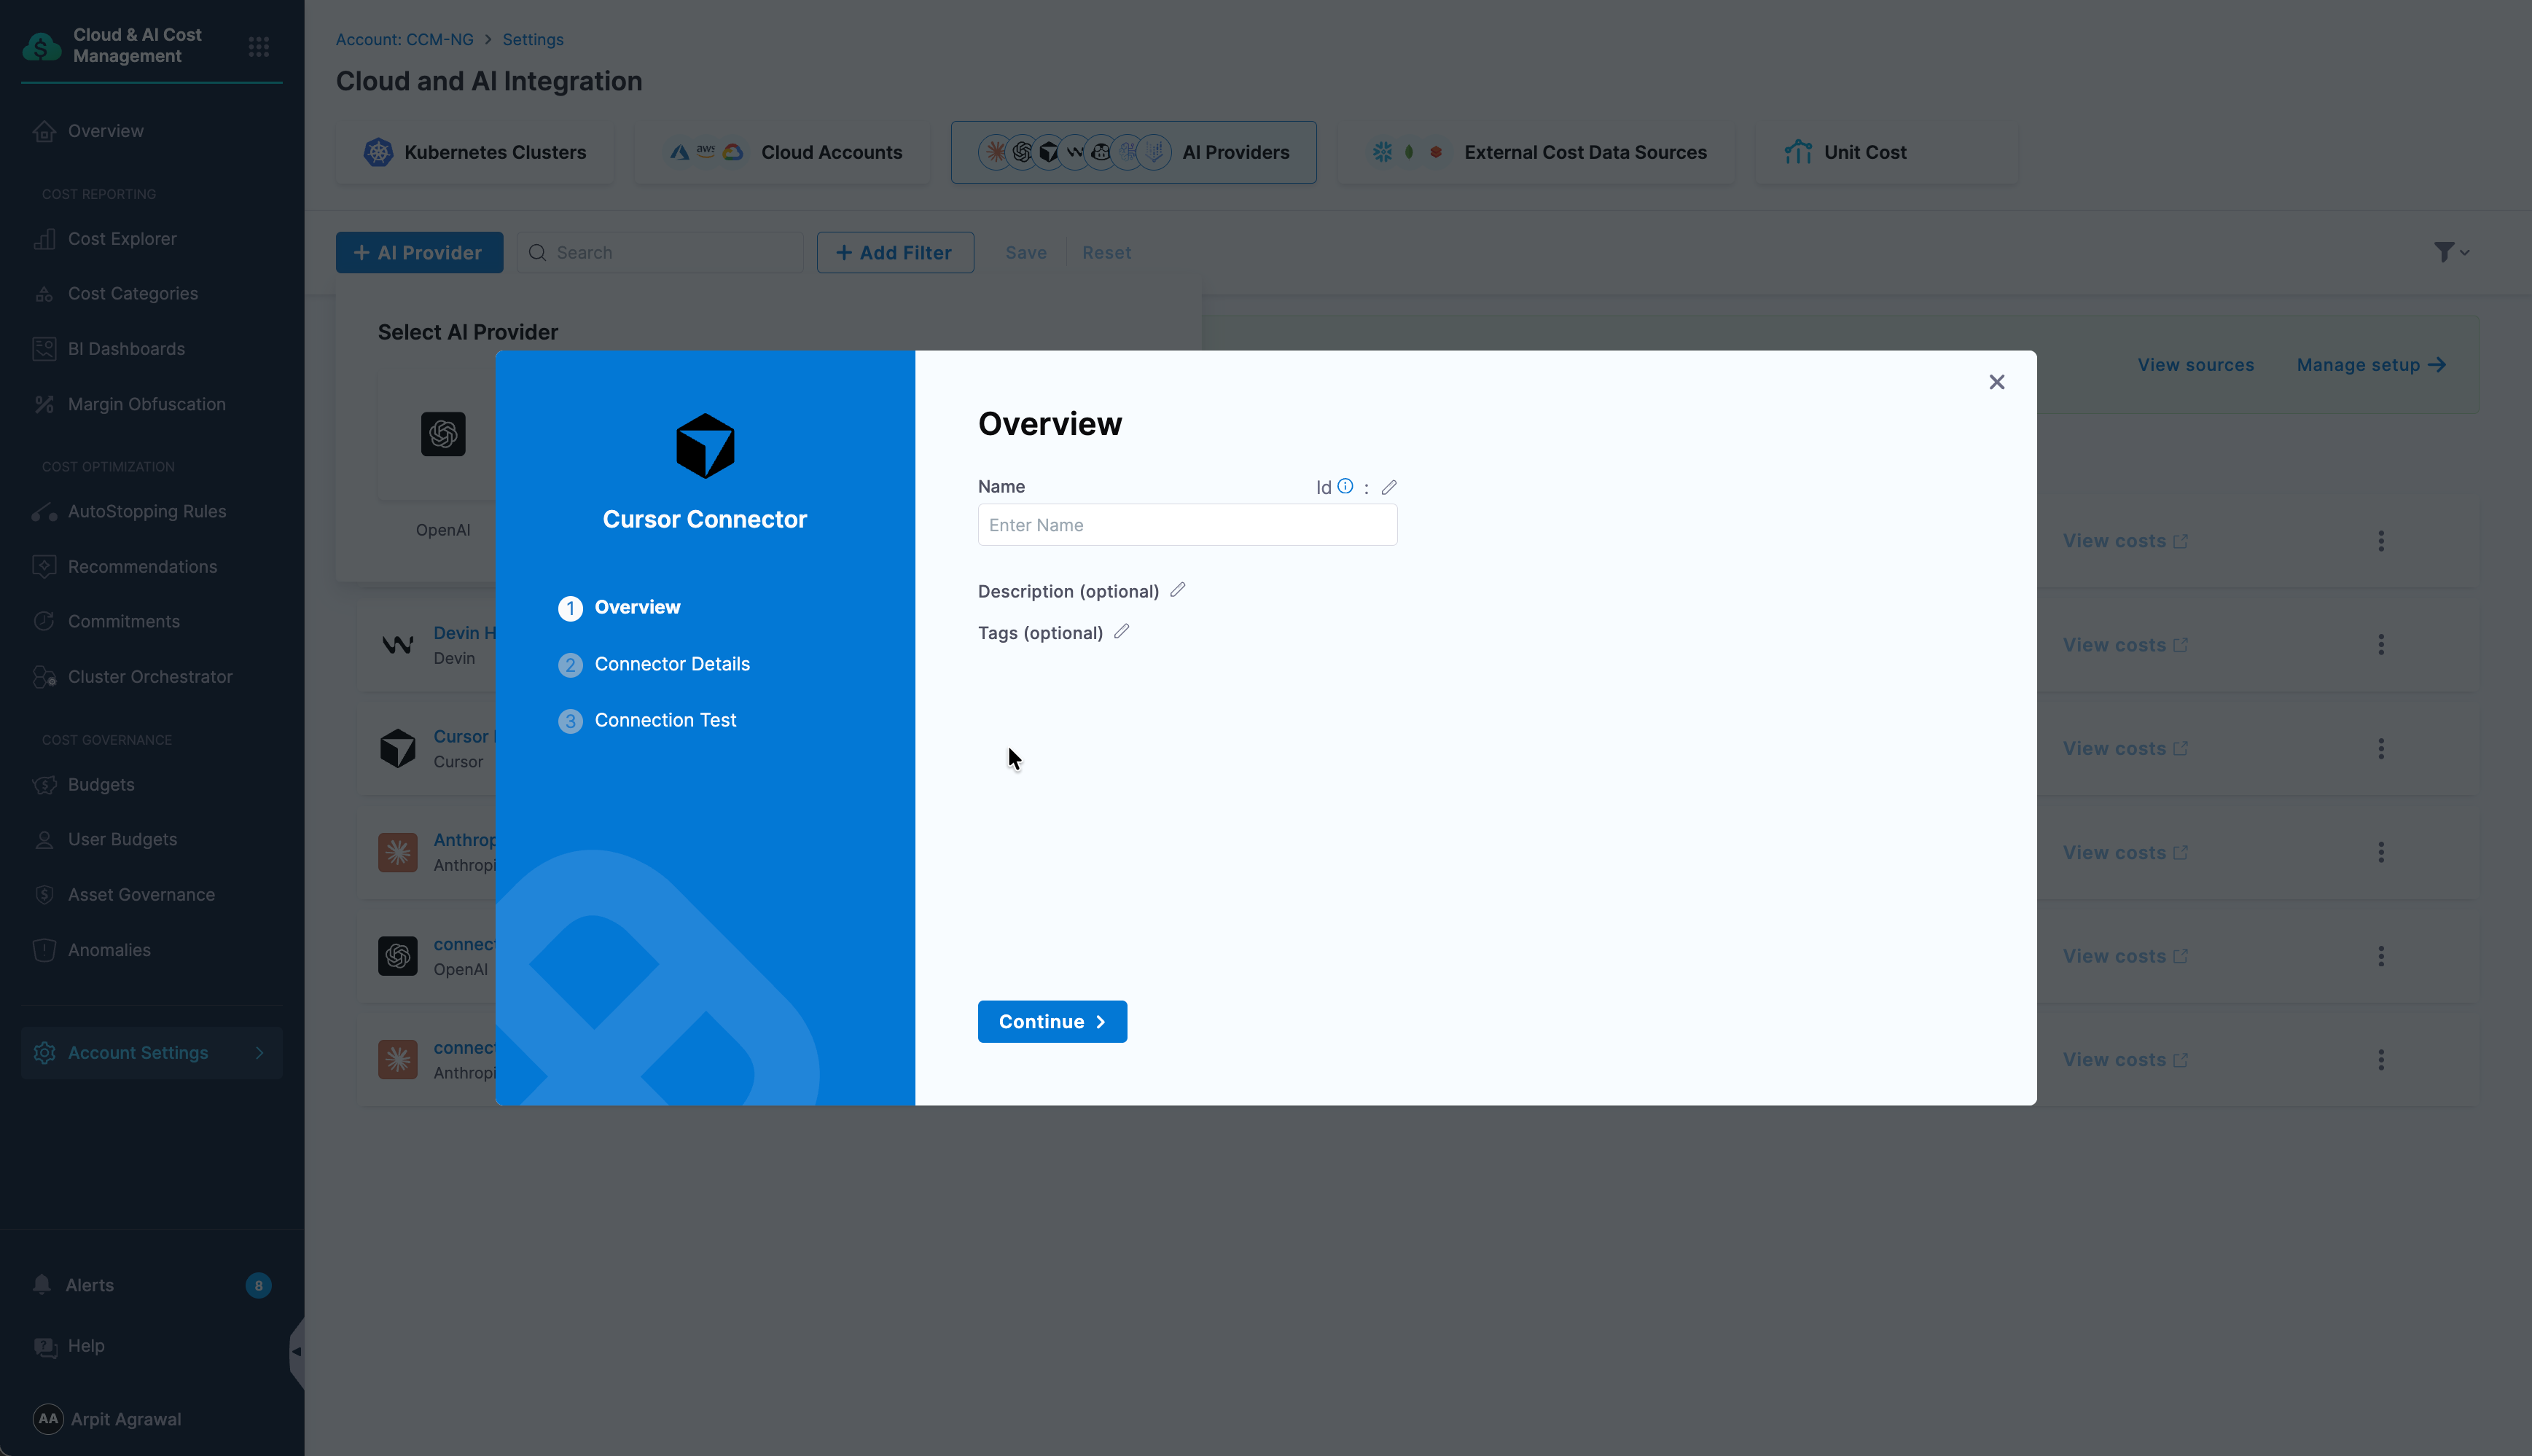The width and height of the screenshot is (2532, 1456).
Task: Focus the Enter Name input field
Action: point(1187,525)
